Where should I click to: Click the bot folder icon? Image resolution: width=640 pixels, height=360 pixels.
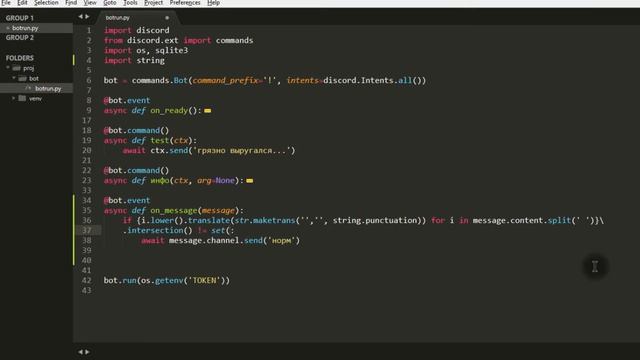pyautogui.click(x=22, y=78)
